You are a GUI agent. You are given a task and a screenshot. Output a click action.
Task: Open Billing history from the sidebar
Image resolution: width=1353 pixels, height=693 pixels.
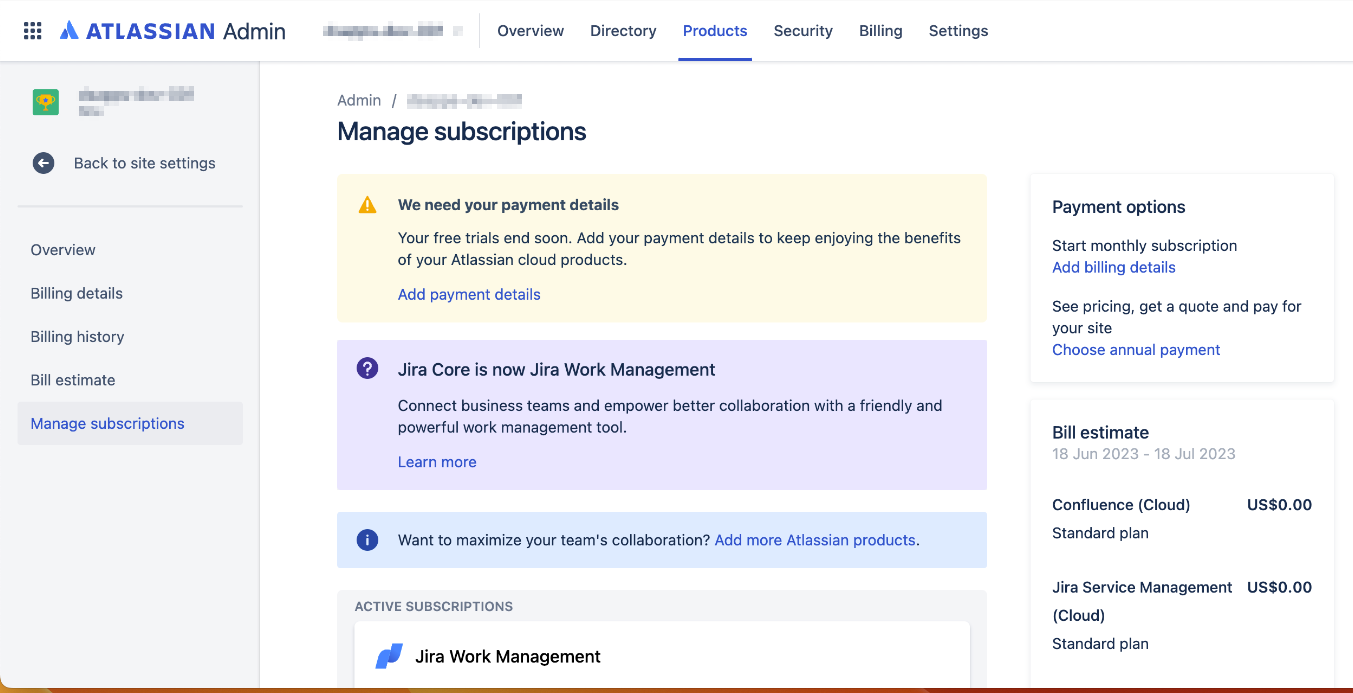point(78,337)
